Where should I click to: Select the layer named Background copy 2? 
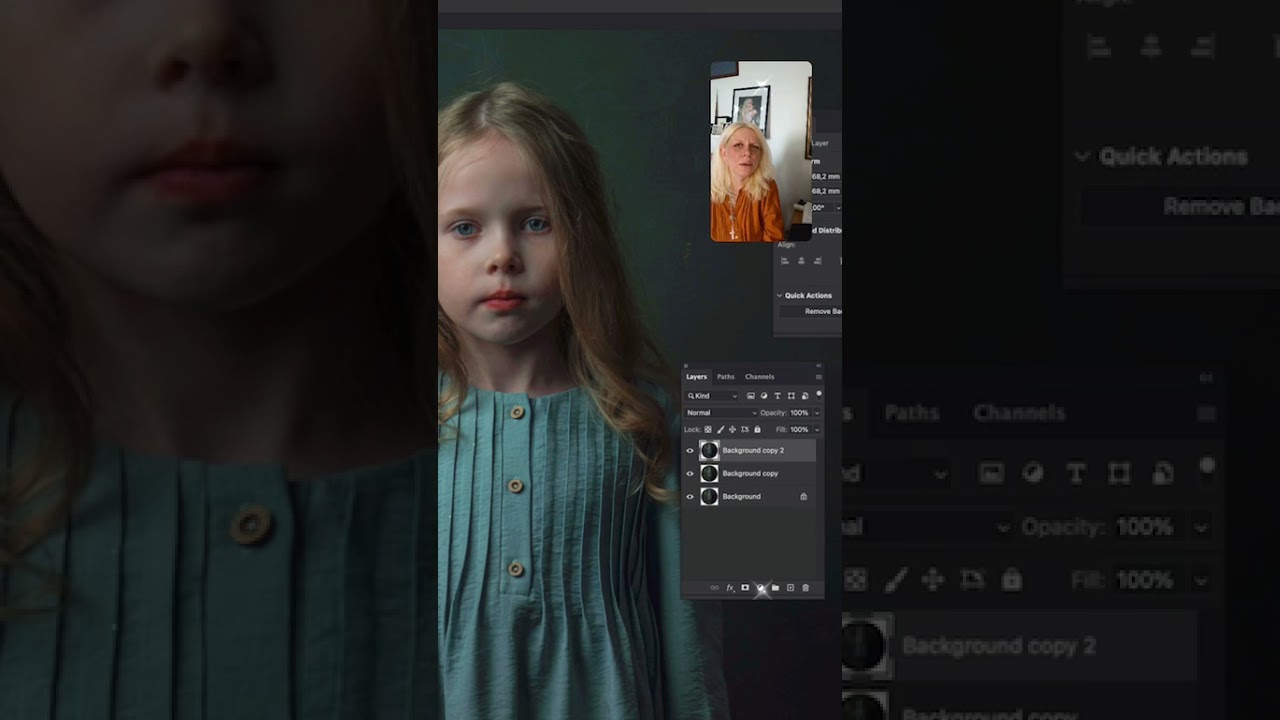click(753, 451)
